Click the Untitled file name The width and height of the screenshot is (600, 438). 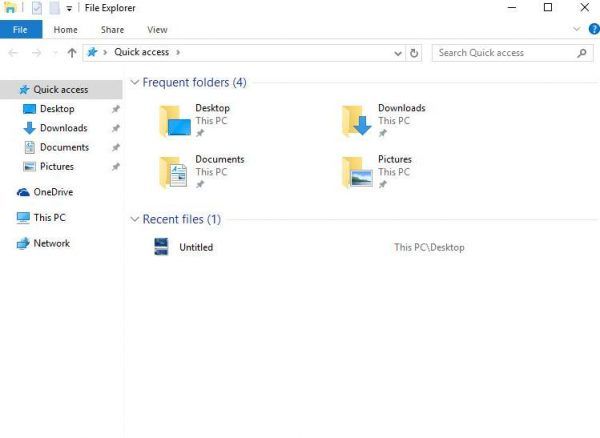pyautogui.click(x=196, y=247)
